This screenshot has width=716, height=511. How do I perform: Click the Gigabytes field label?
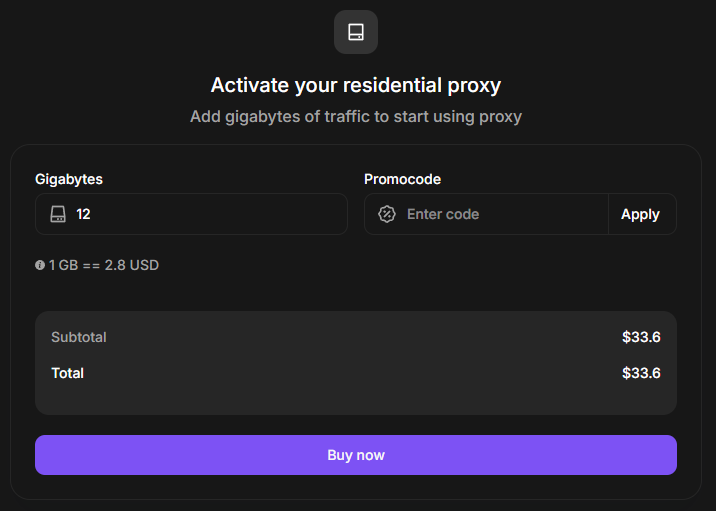point(69,179)
